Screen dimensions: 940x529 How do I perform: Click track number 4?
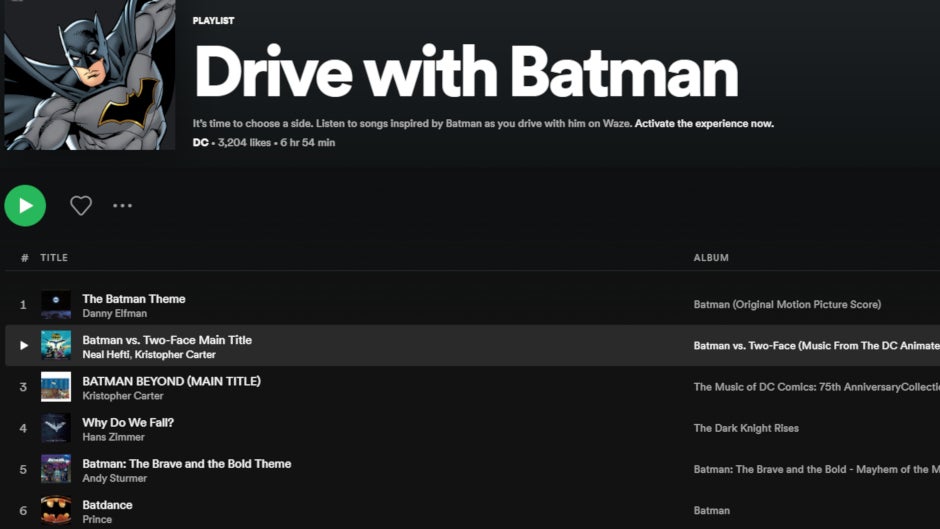tap(23, 428)
